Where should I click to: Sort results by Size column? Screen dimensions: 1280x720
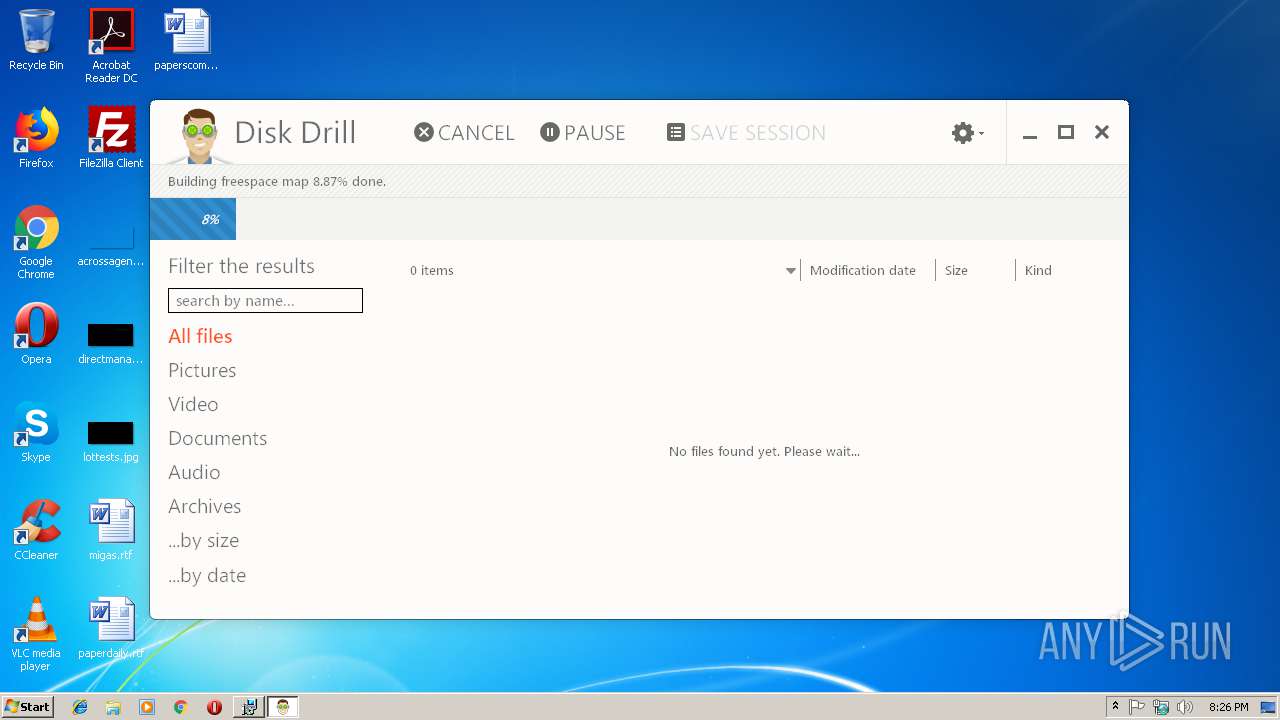[x=956, y=270]
